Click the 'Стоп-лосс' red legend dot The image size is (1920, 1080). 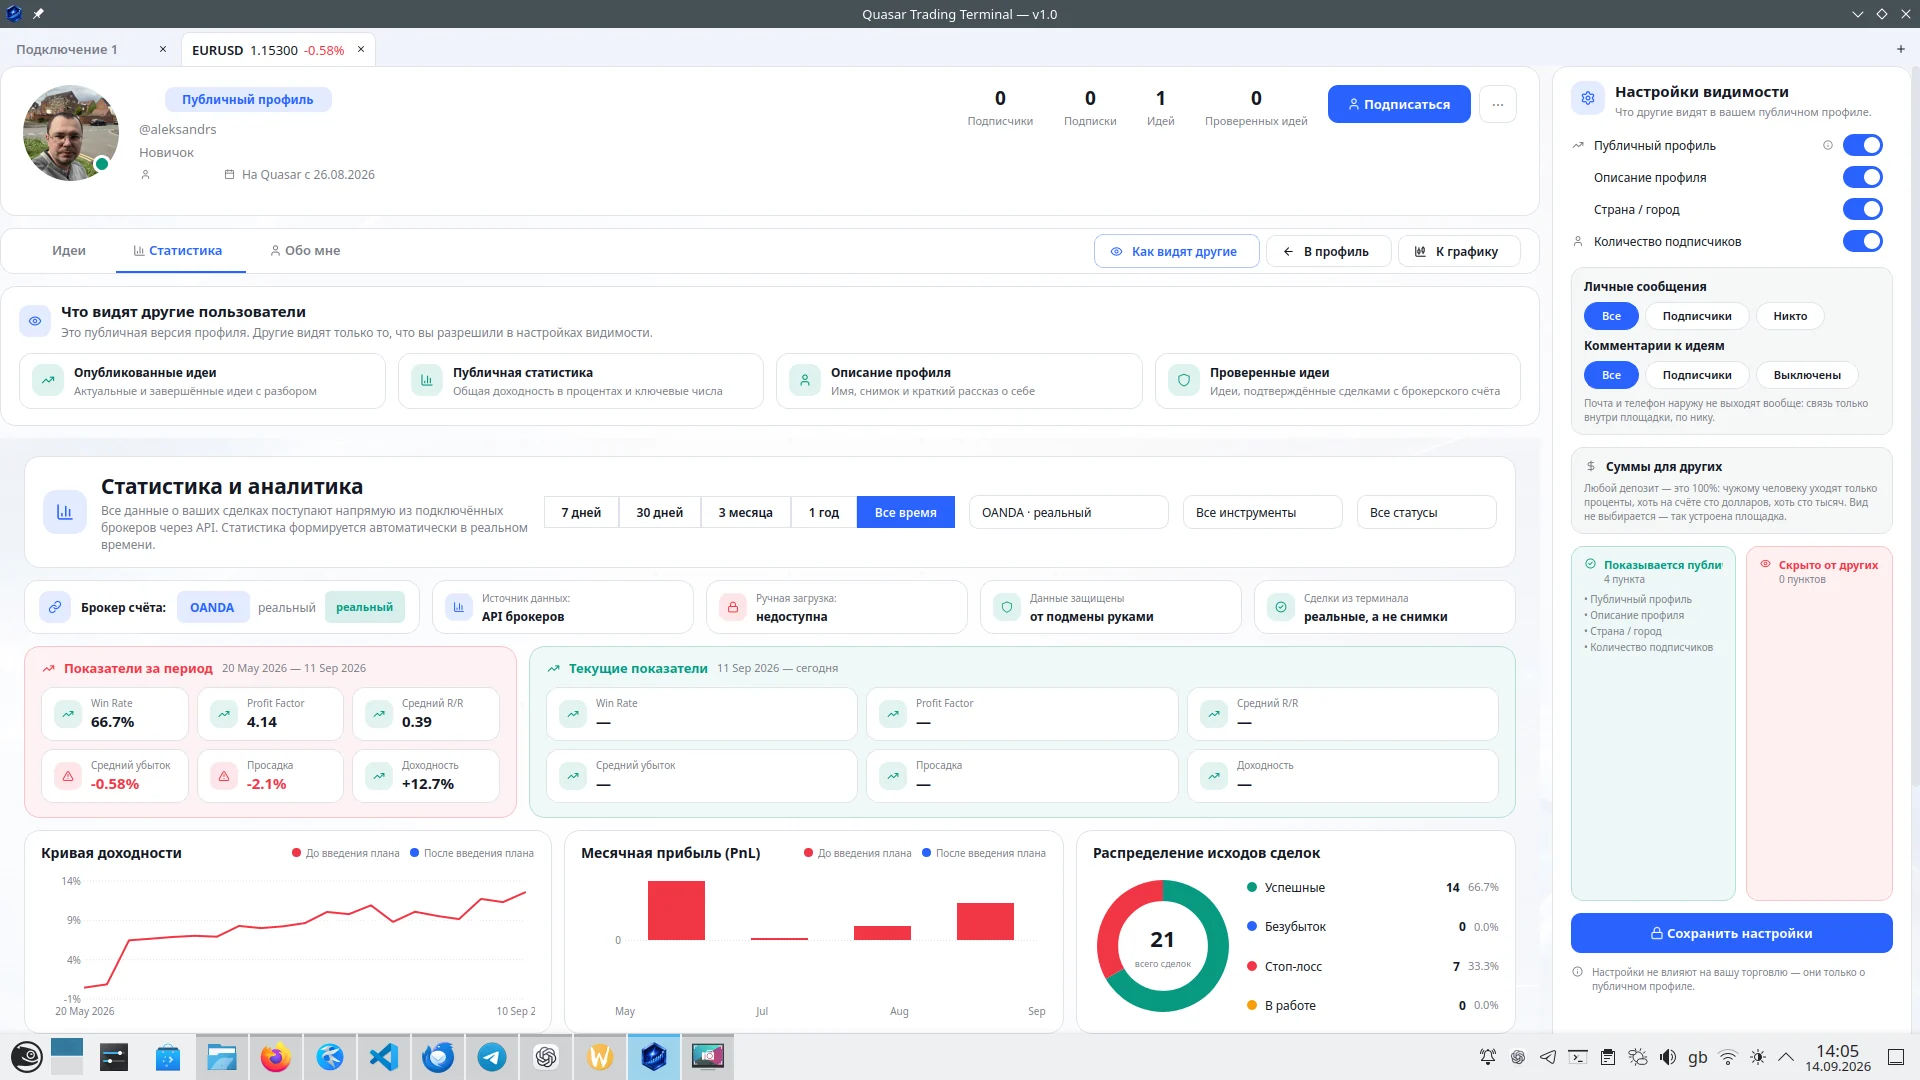pyautogui.click(x=1252, y=966)
